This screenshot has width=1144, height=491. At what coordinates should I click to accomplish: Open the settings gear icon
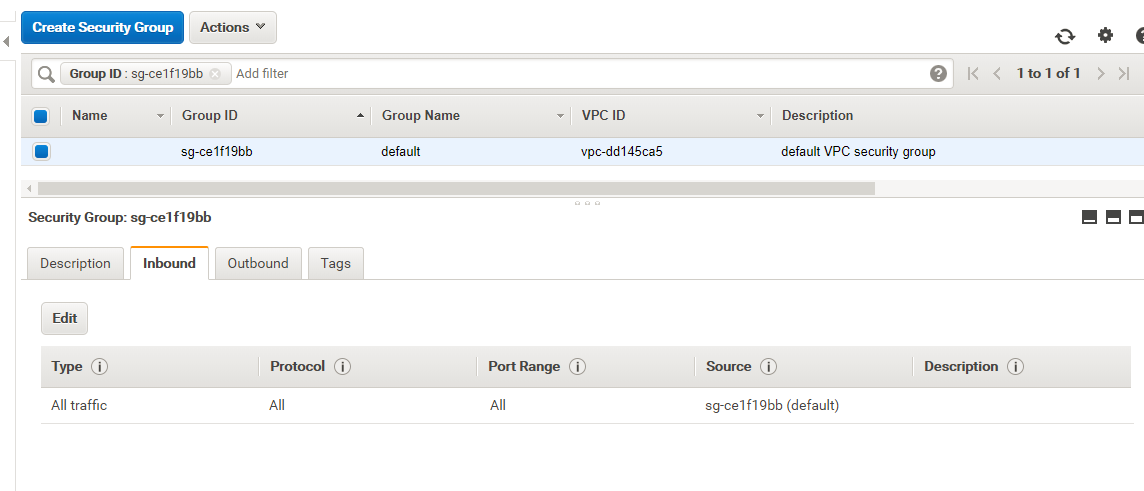pyautogui.click(x=1105, y=36)
